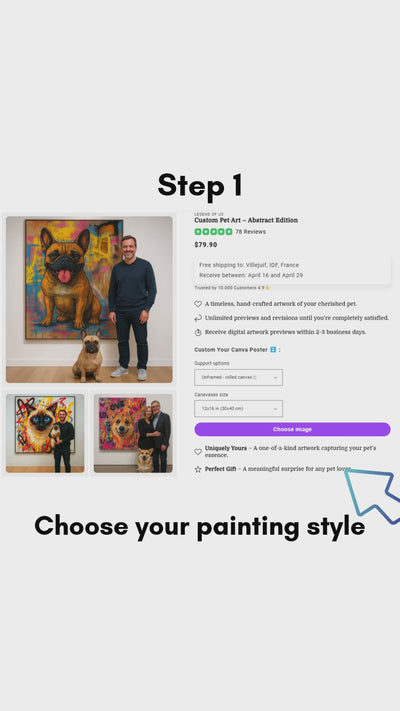Select the Siamese cat painting thumbnail
400x711 pixels.
(45, 433)
